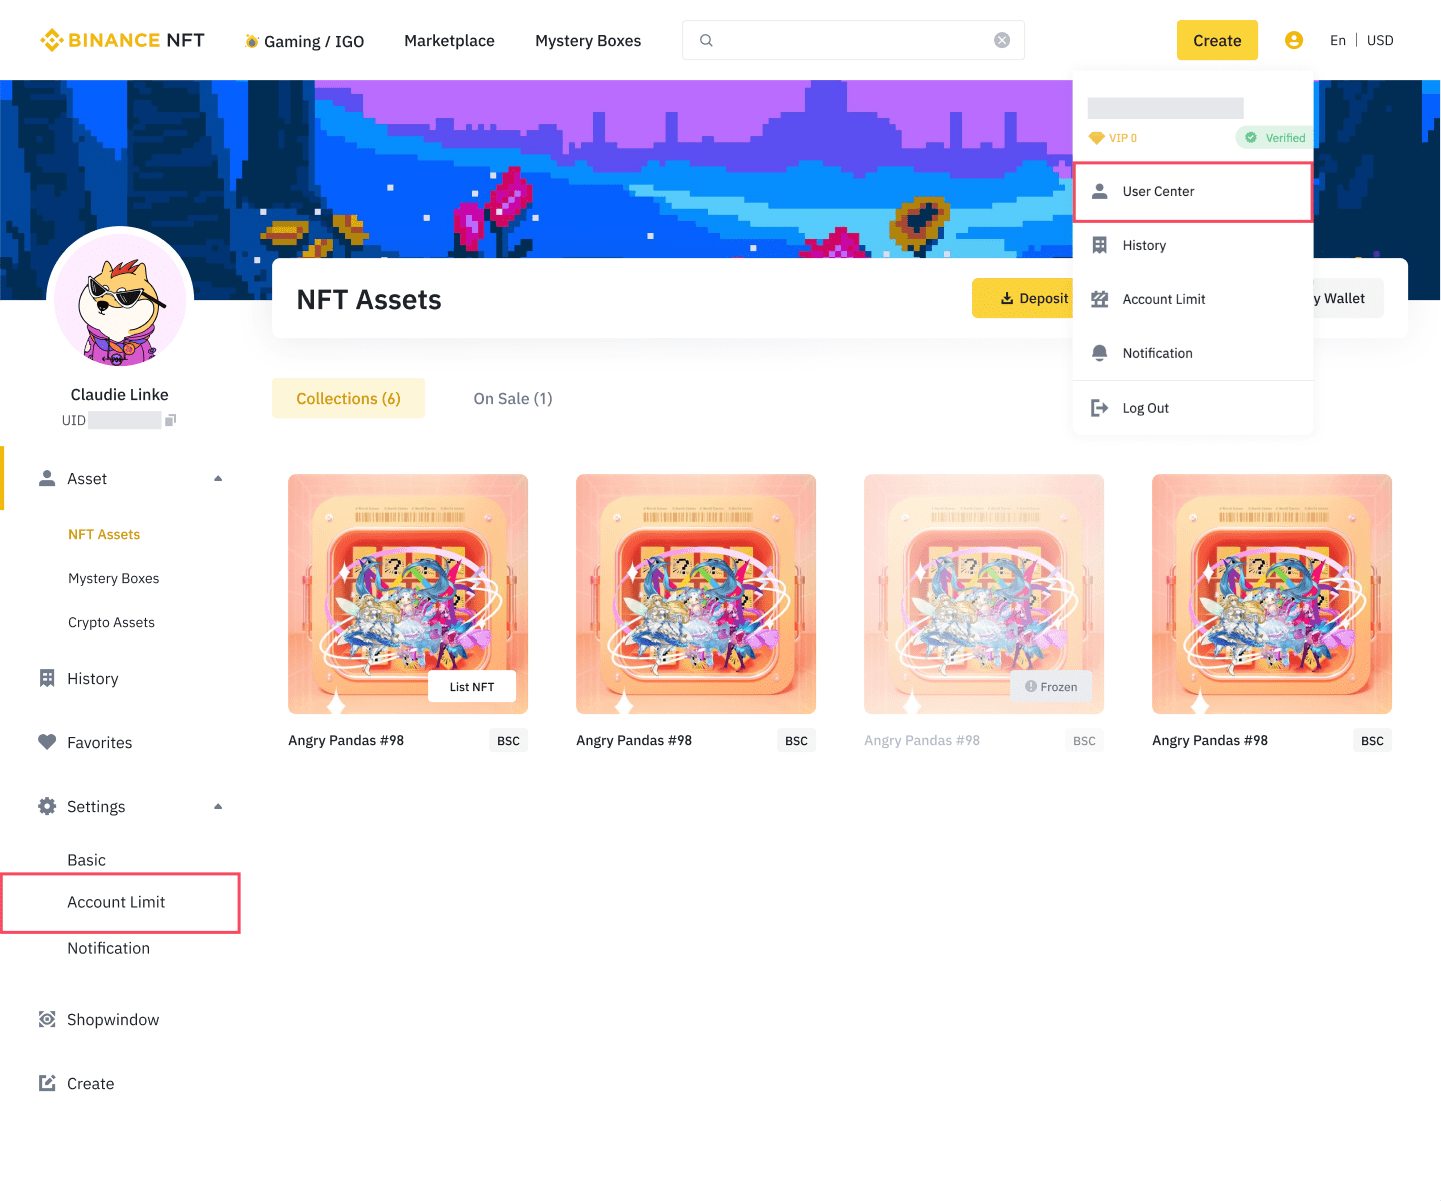Click the List NFT button on first card
Image resolution: width=1441 pixels, height=1201 pixels.
pyautogui.click(x=472, y=687)
